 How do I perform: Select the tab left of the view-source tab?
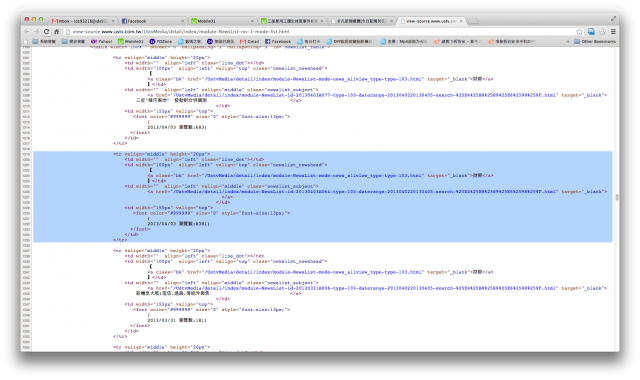pyautogui.click(x=362, y=21)
